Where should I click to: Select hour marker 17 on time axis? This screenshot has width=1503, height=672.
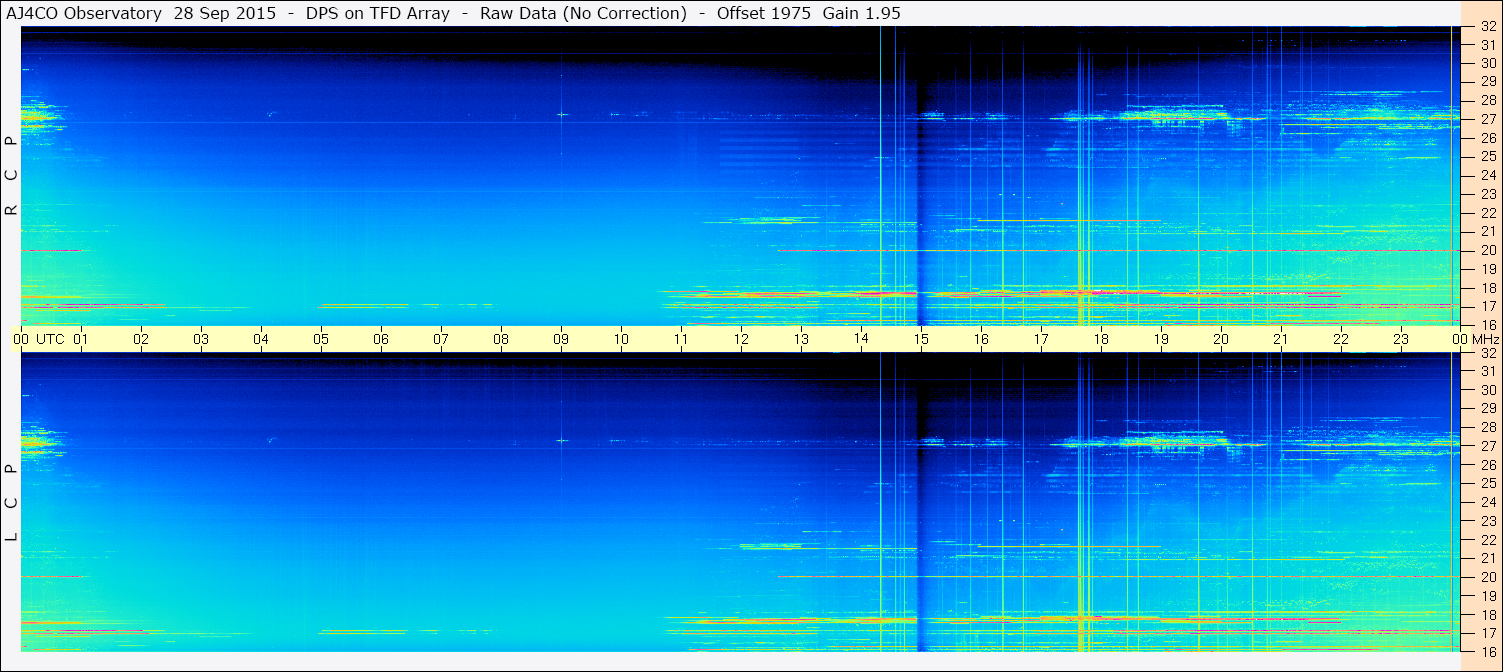(x=1041, y=339)
